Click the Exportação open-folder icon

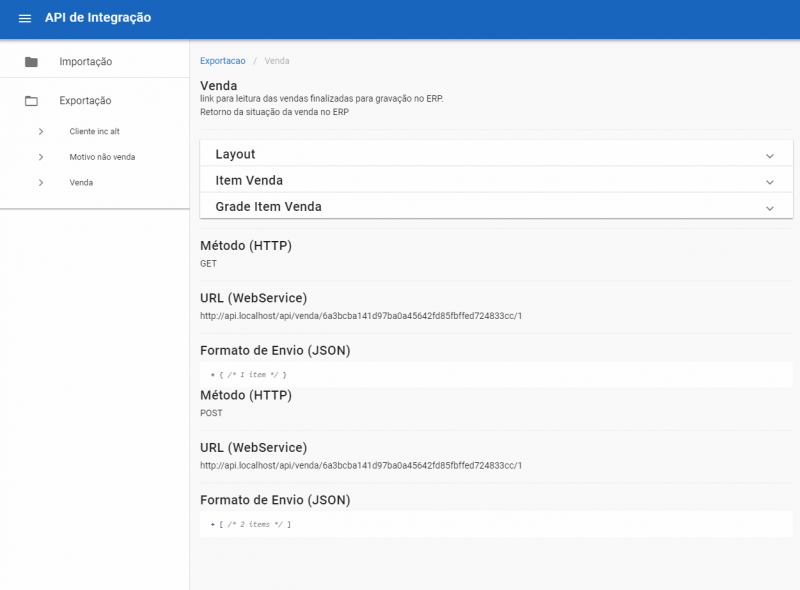(x=31, y=101)
